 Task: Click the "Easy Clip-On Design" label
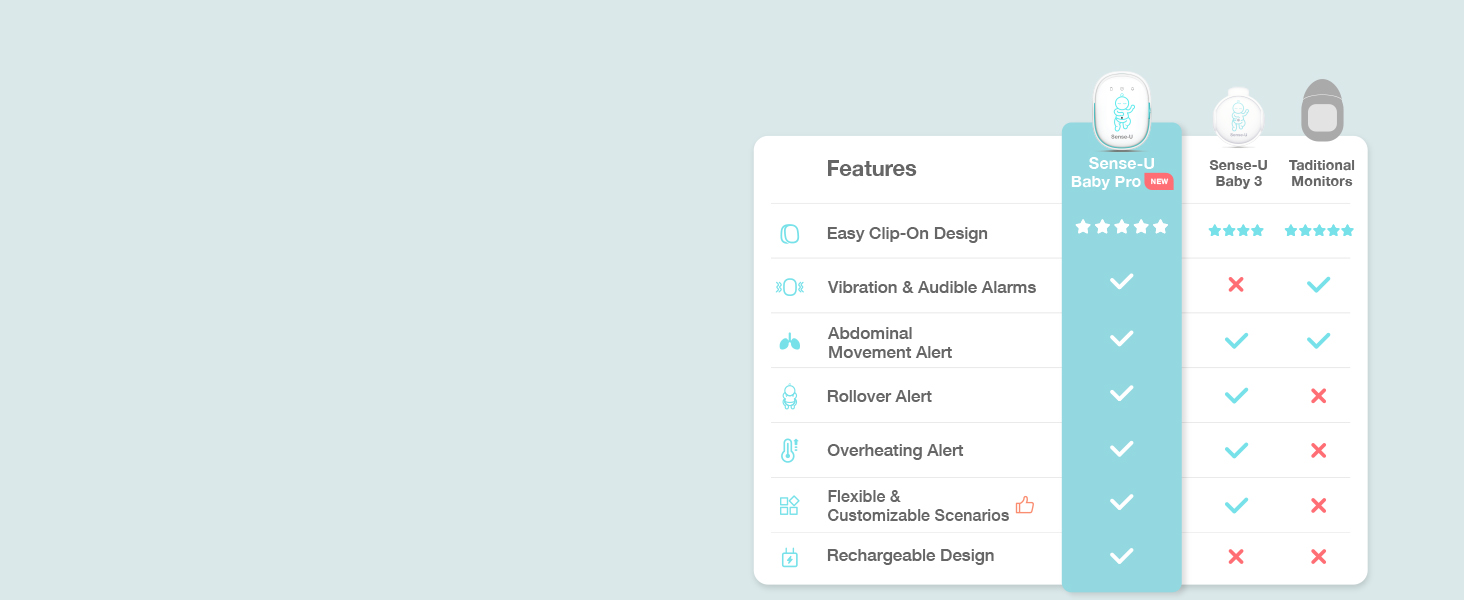coord(907,234)
